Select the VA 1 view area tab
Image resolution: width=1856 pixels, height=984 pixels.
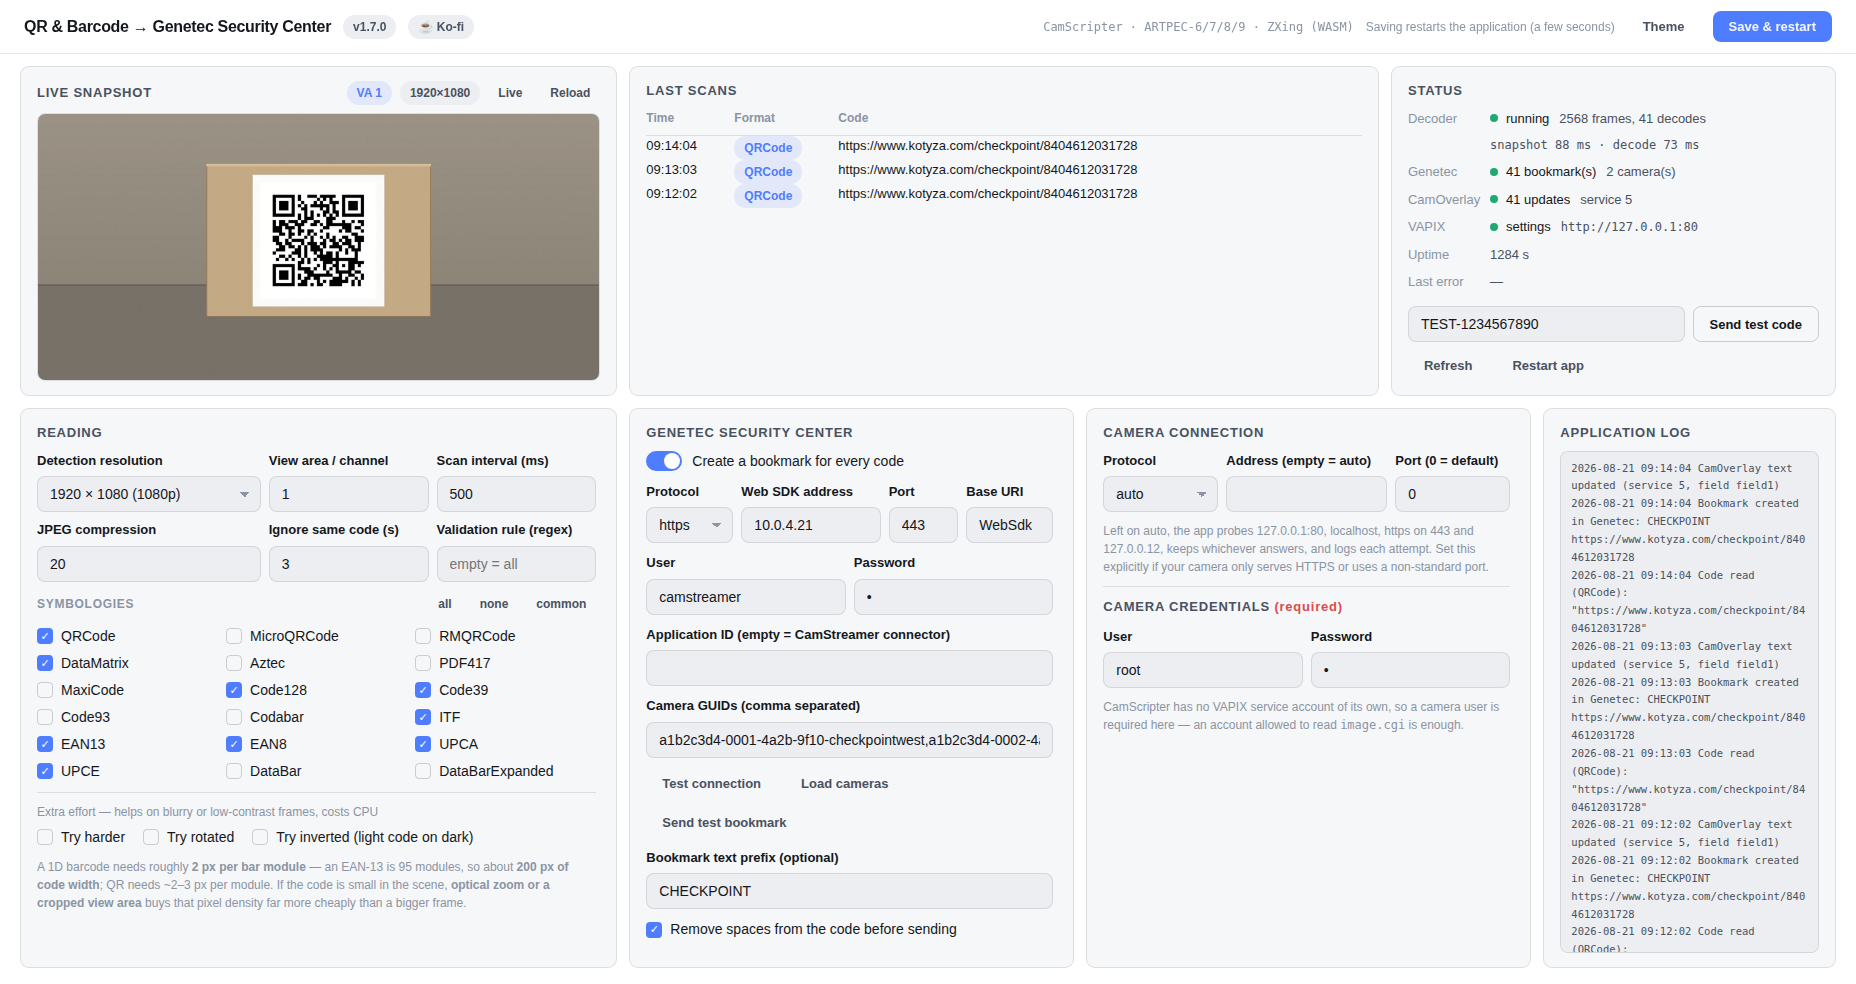pos(369,93)
